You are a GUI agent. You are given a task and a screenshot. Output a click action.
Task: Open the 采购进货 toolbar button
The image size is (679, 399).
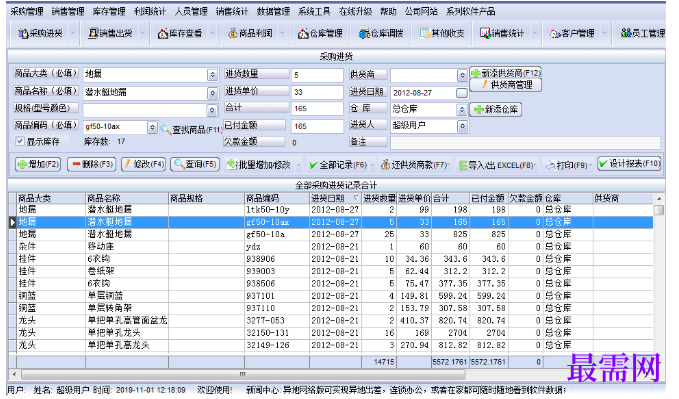tap(40, 33)
